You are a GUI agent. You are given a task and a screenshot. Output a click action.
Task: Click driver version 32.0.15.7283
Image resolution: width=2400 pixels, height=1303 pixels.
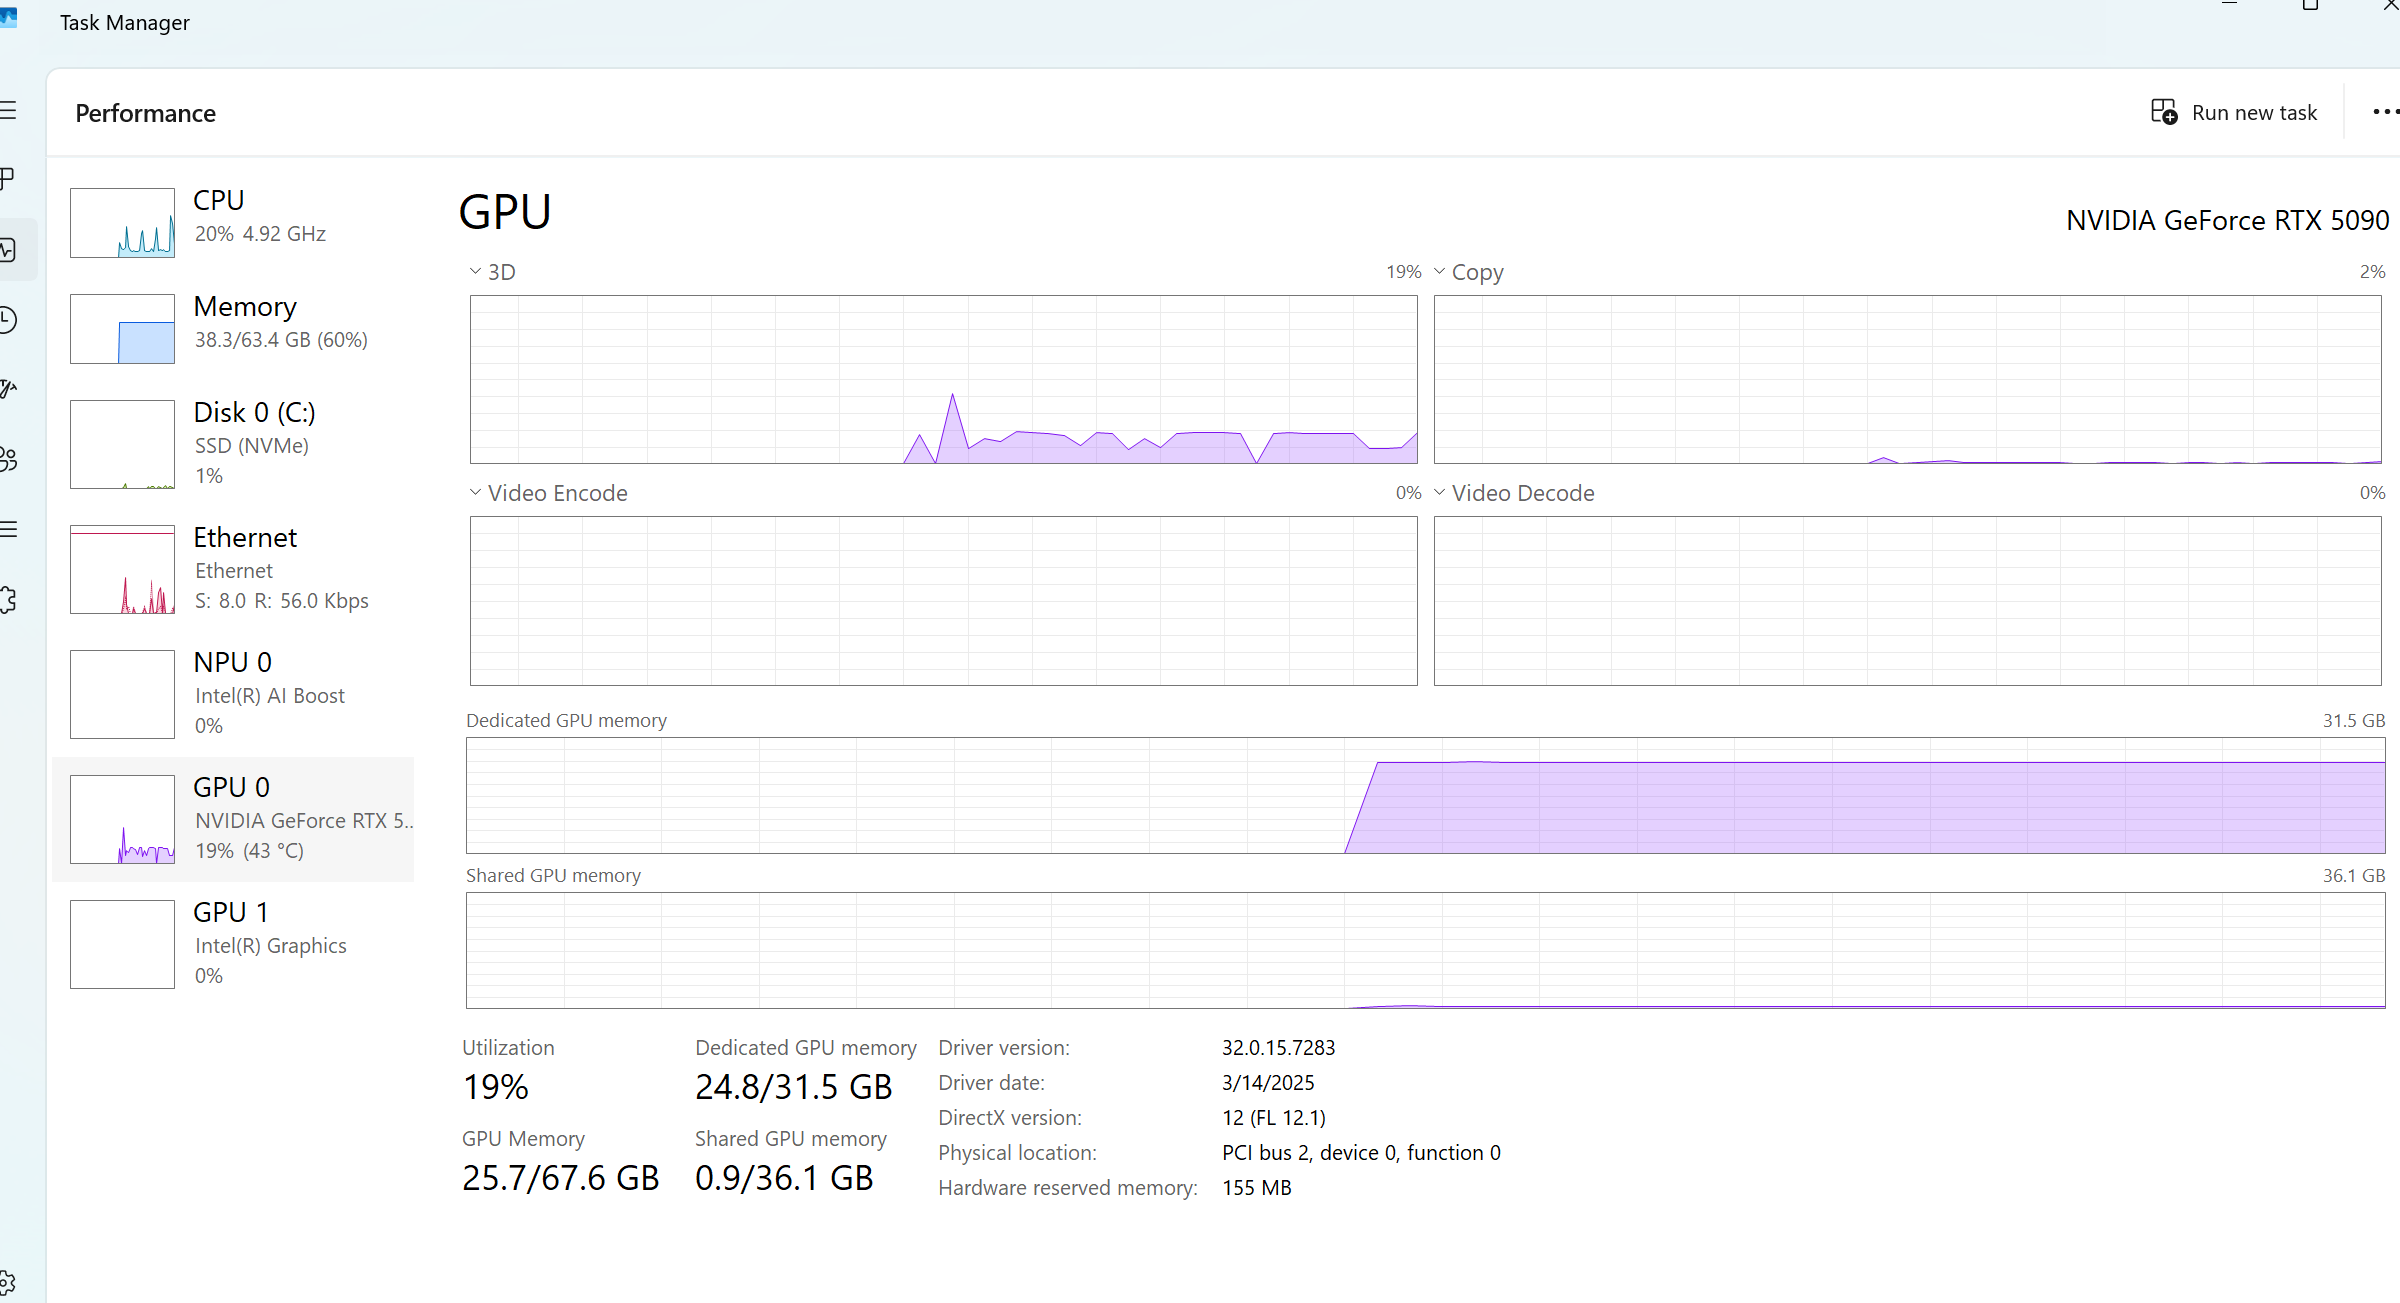coord(1278,1048)
